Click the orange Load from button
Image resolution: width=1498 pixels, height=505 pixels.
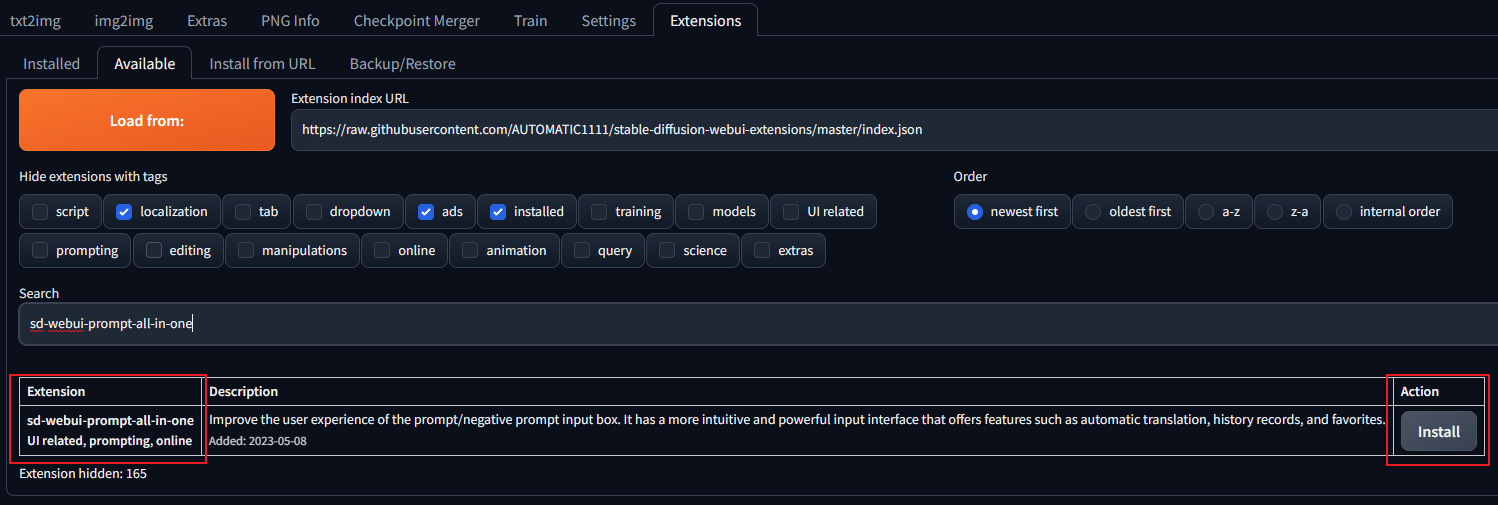point(146,120)
